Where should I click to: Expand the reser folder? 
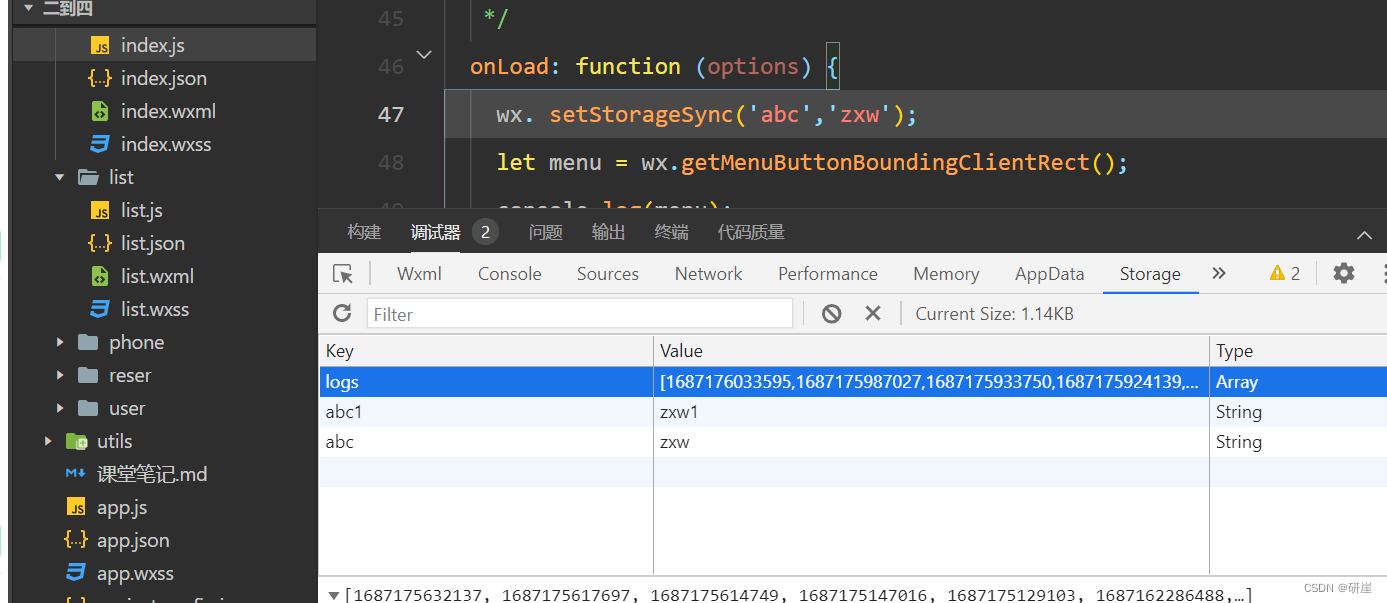pyautogui.click(x=60, y=375)
